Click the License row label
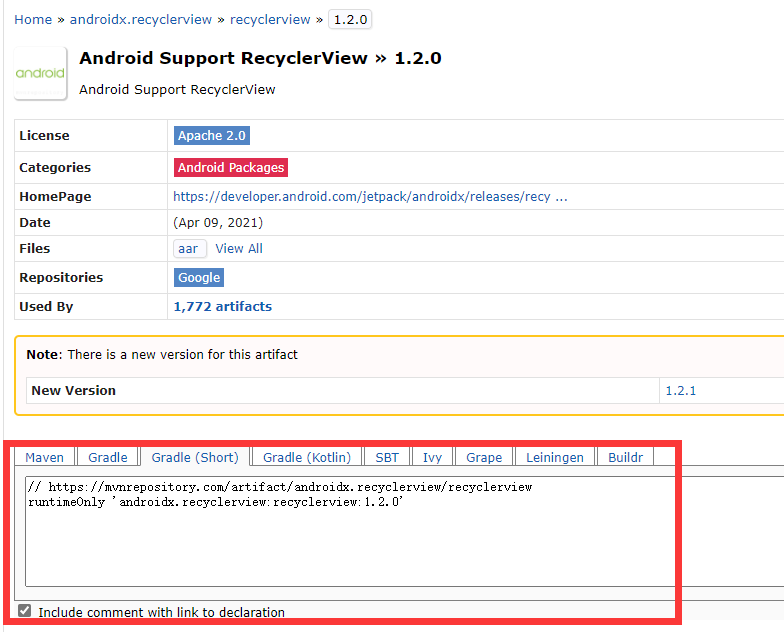Viewport: 784px width, 632px height. tap(44, 136)
